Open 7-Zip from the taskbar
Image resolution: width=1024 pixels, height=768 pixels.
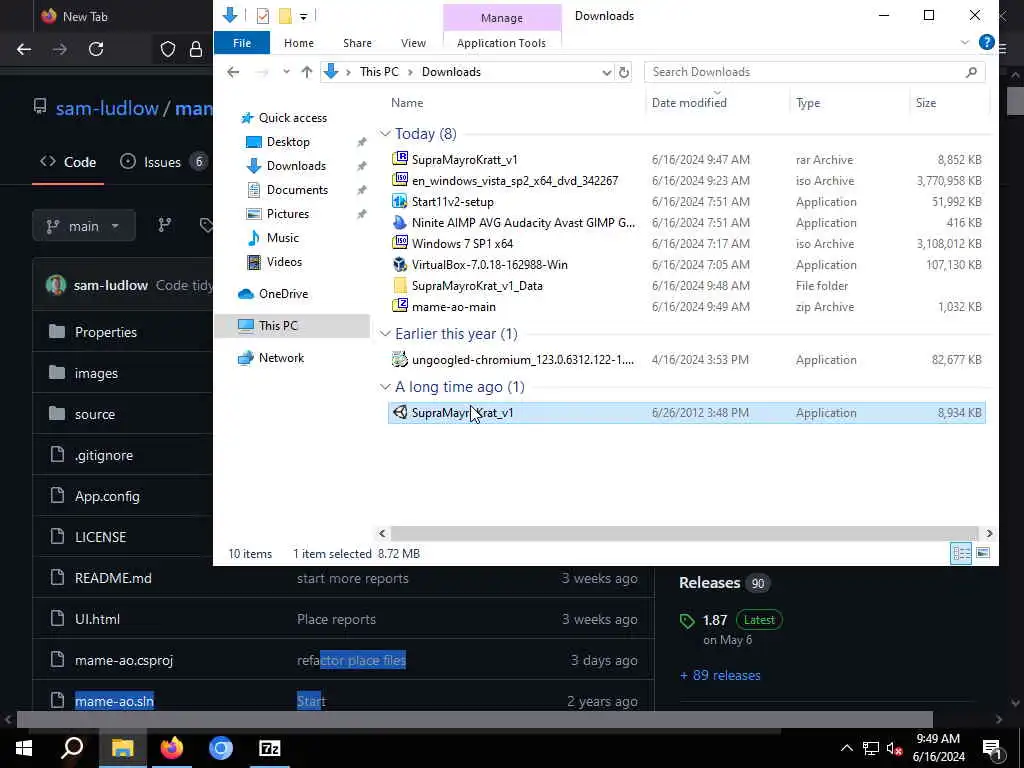[270, 748]
